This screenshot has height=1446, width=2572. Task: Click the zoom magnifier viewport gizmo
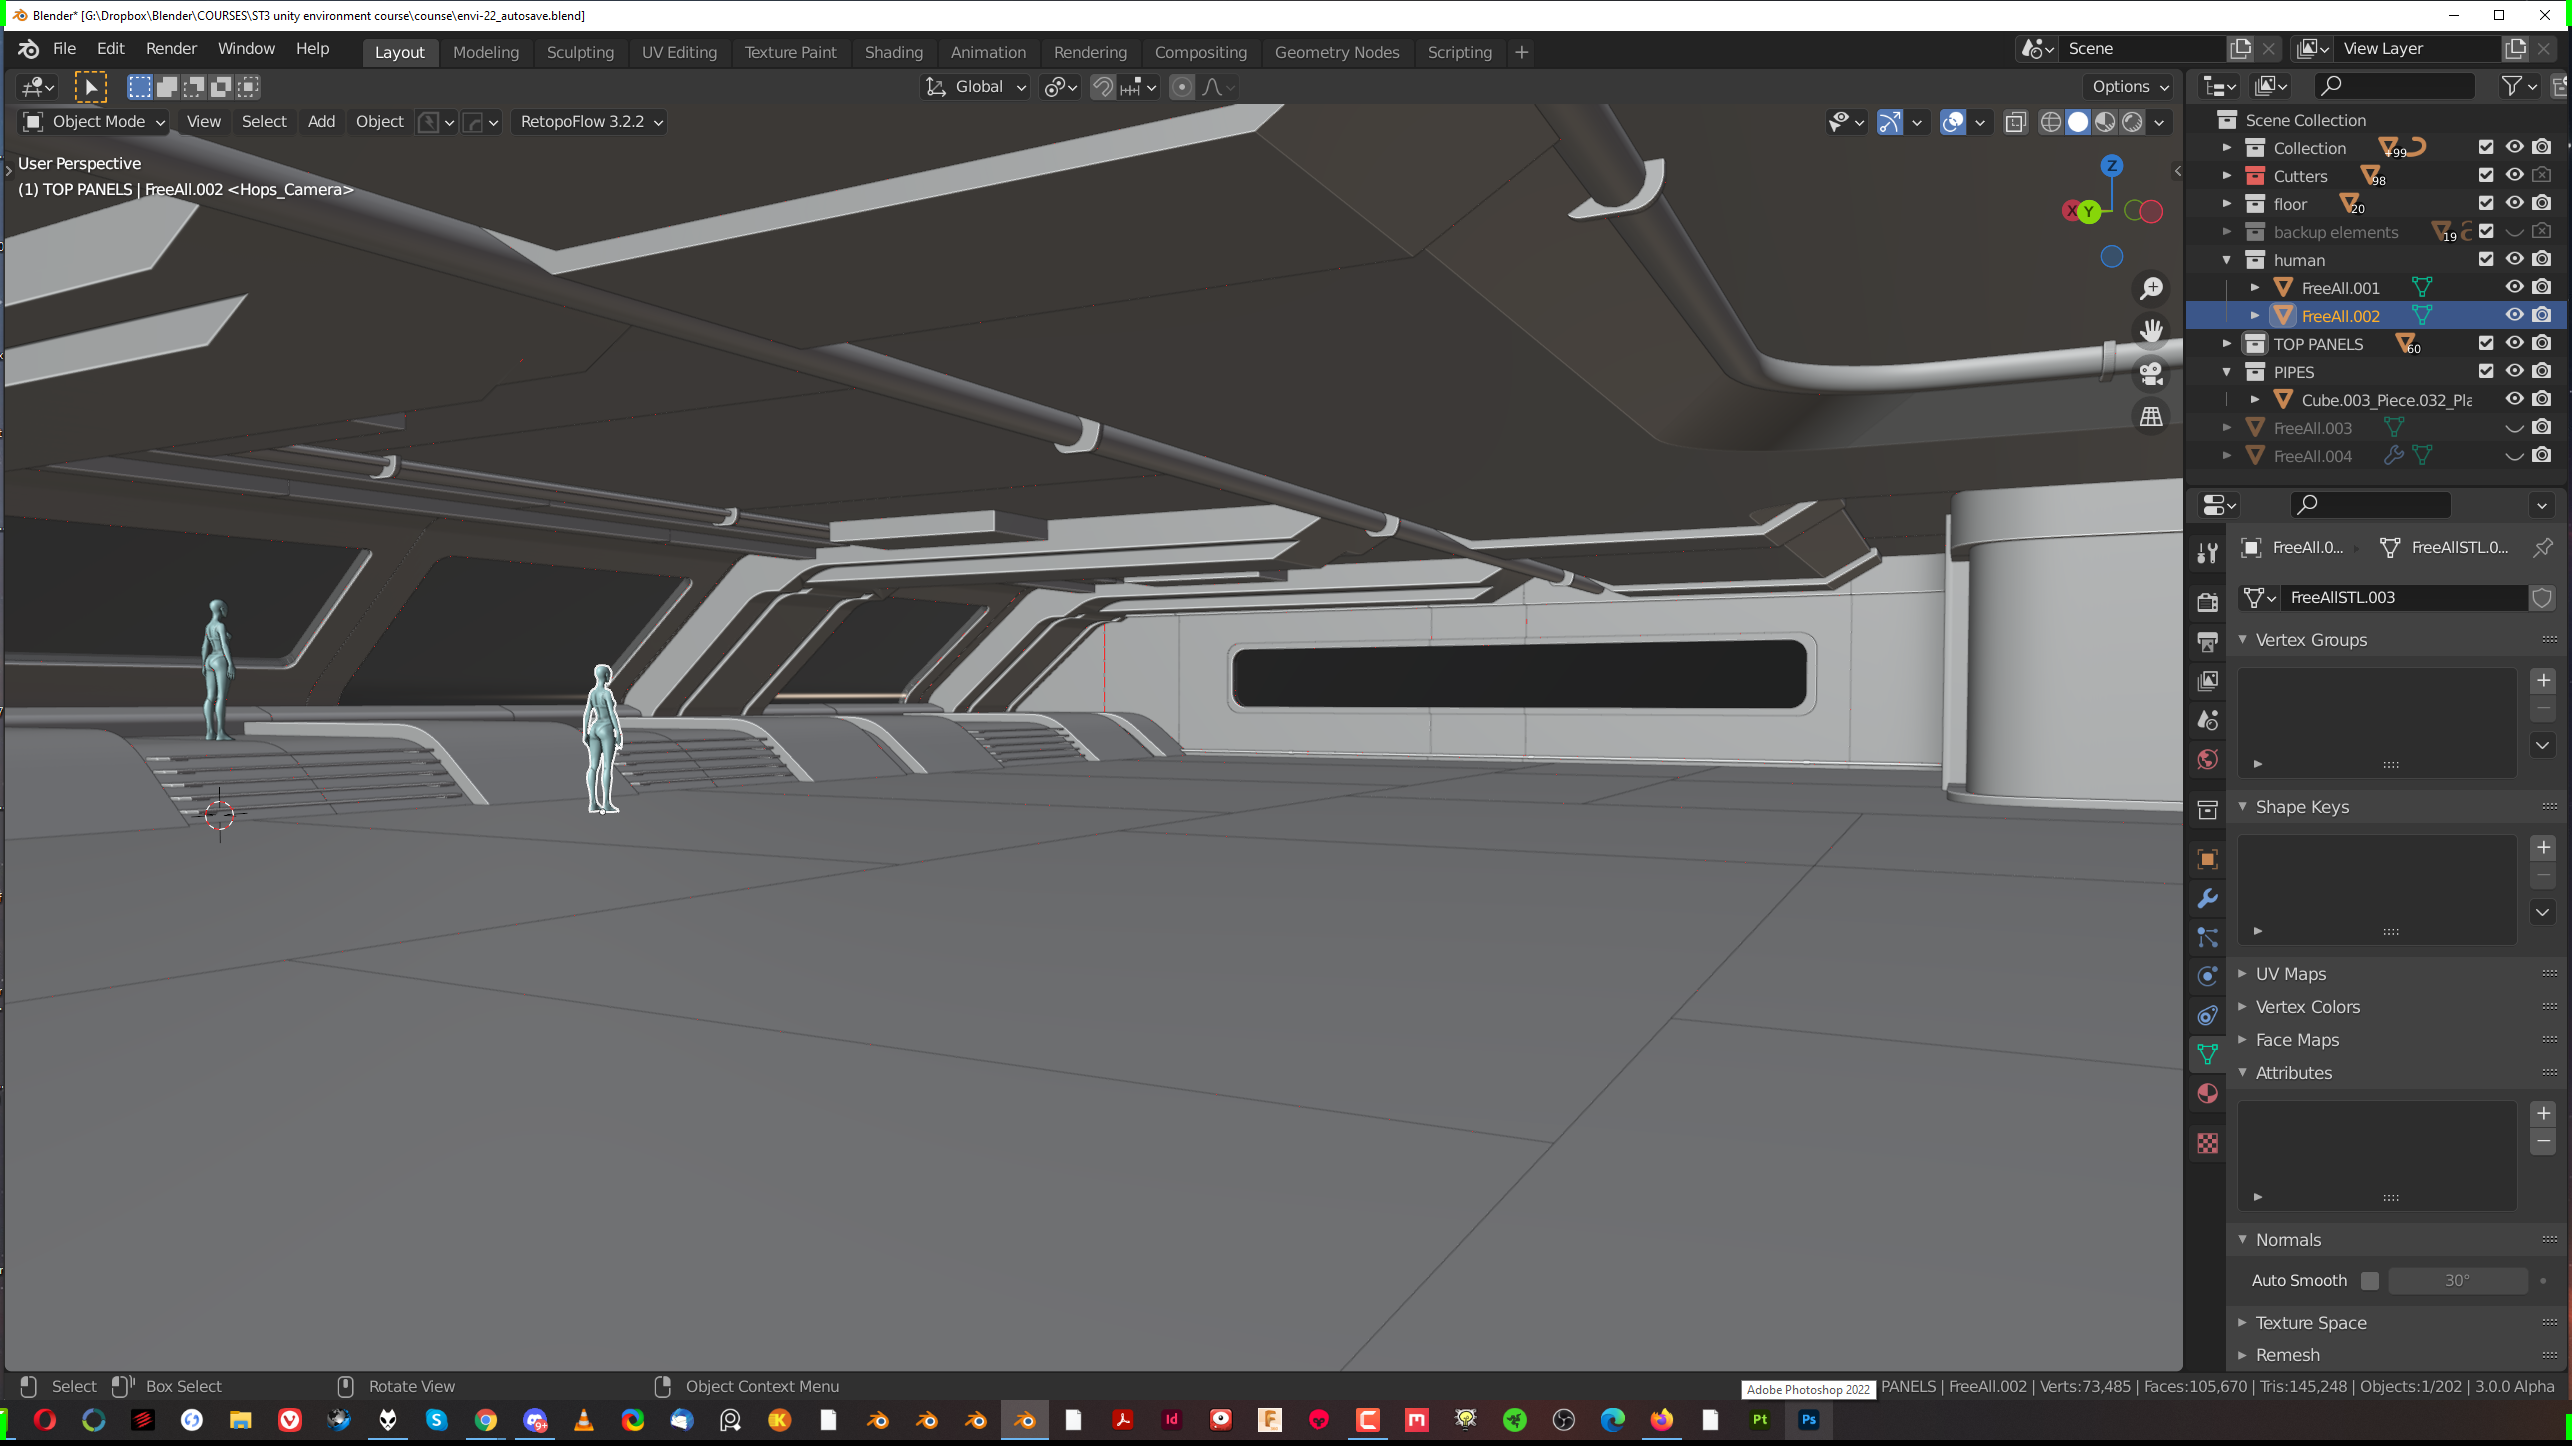pos(2151,289)
